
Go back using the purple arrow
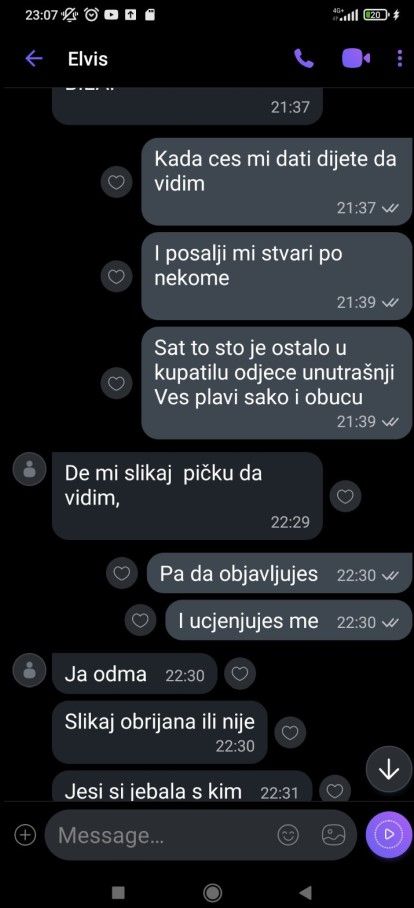tap(34, 58)
